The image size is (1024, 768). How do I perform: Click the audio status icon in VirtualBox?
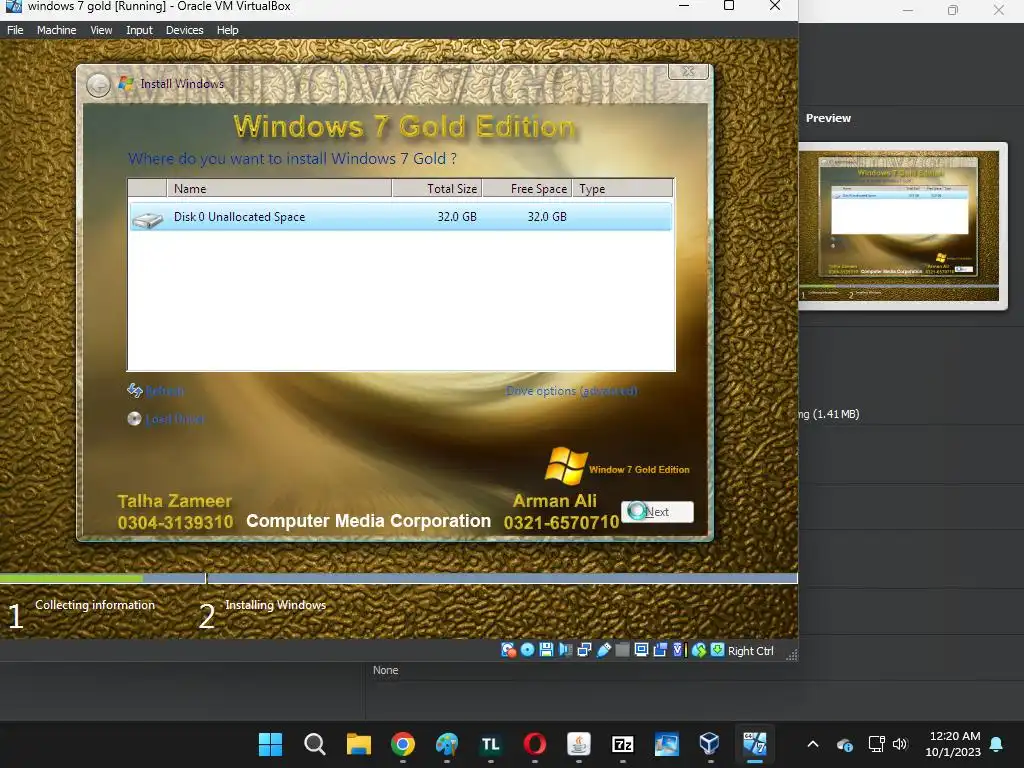(x=566, y=650)
